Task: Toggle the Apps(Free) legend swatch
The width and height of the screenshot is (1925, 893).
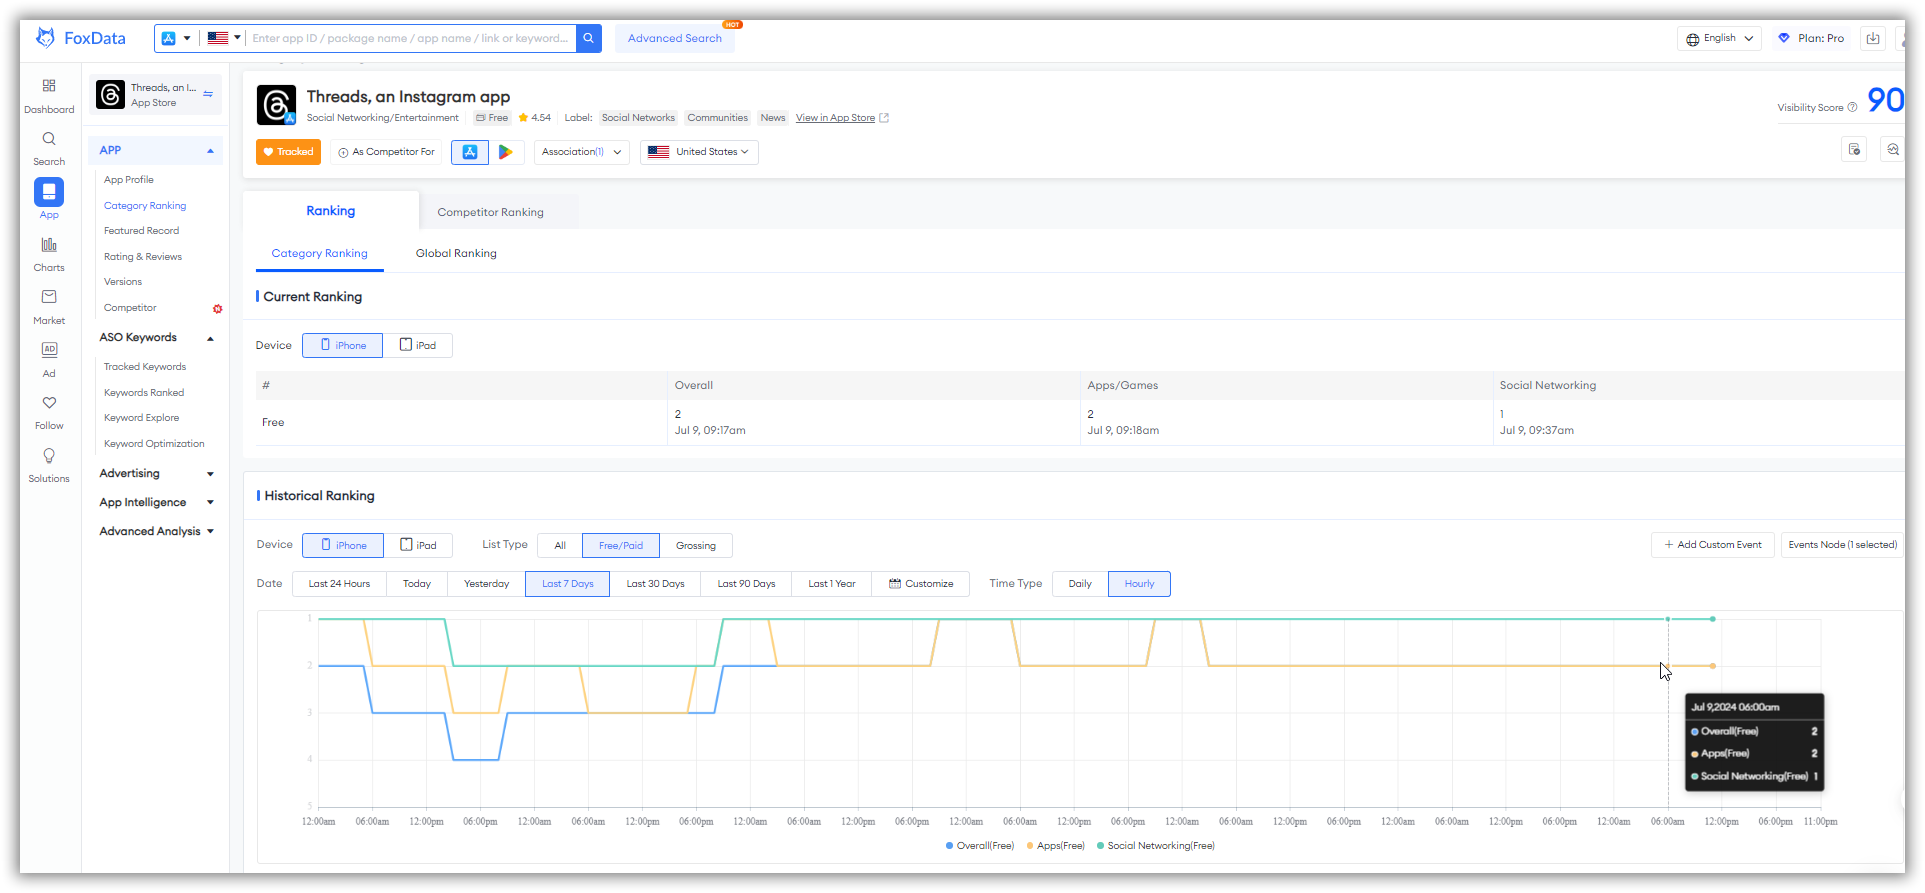Action: pyautogui.click(x=1030, y=846)
